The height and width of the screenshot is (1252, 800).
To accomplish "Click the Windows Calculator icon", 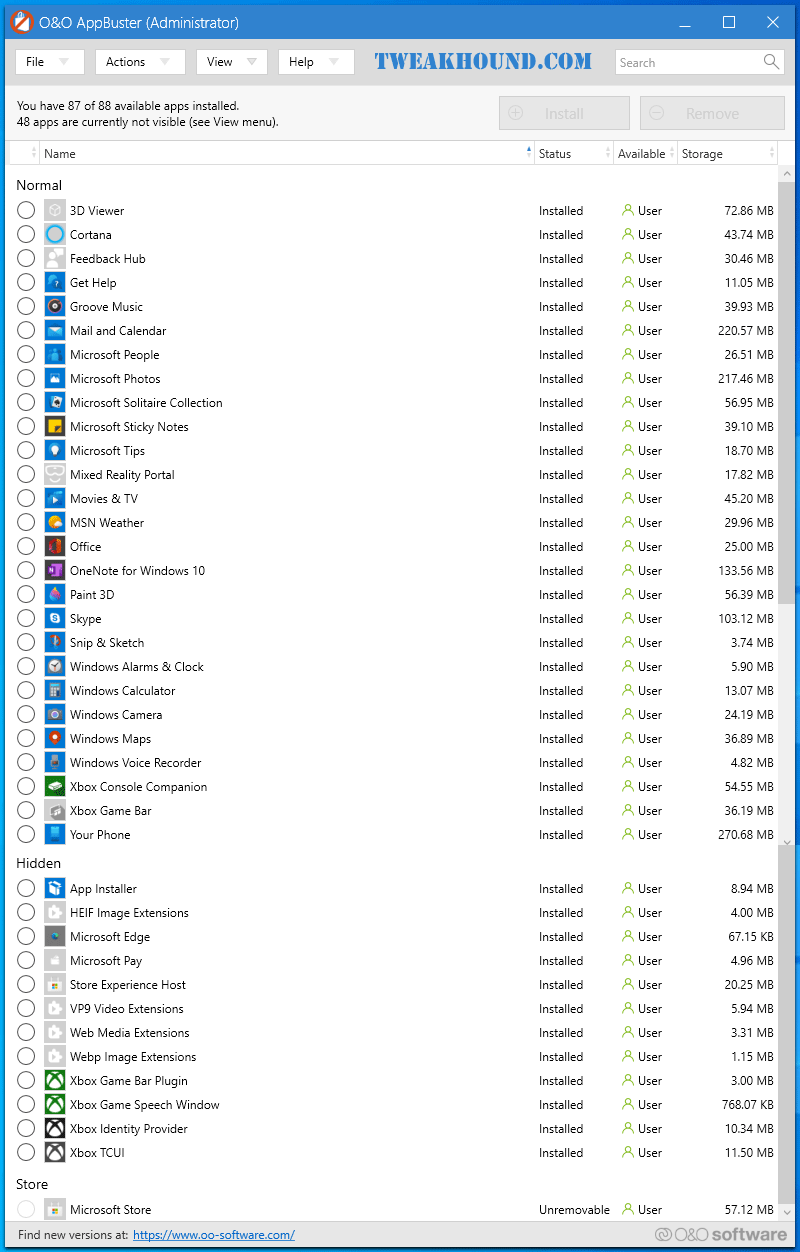I will coord(55,691).
